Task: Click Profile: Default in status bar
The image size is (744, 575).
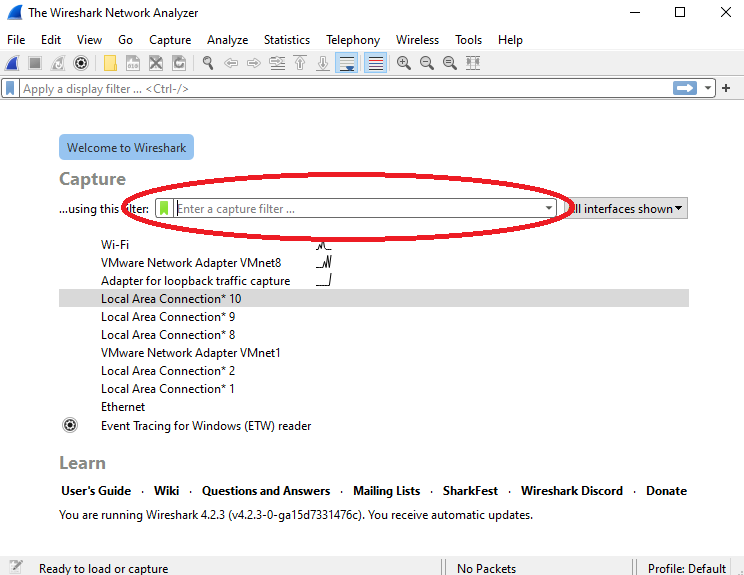Action: 686,568
